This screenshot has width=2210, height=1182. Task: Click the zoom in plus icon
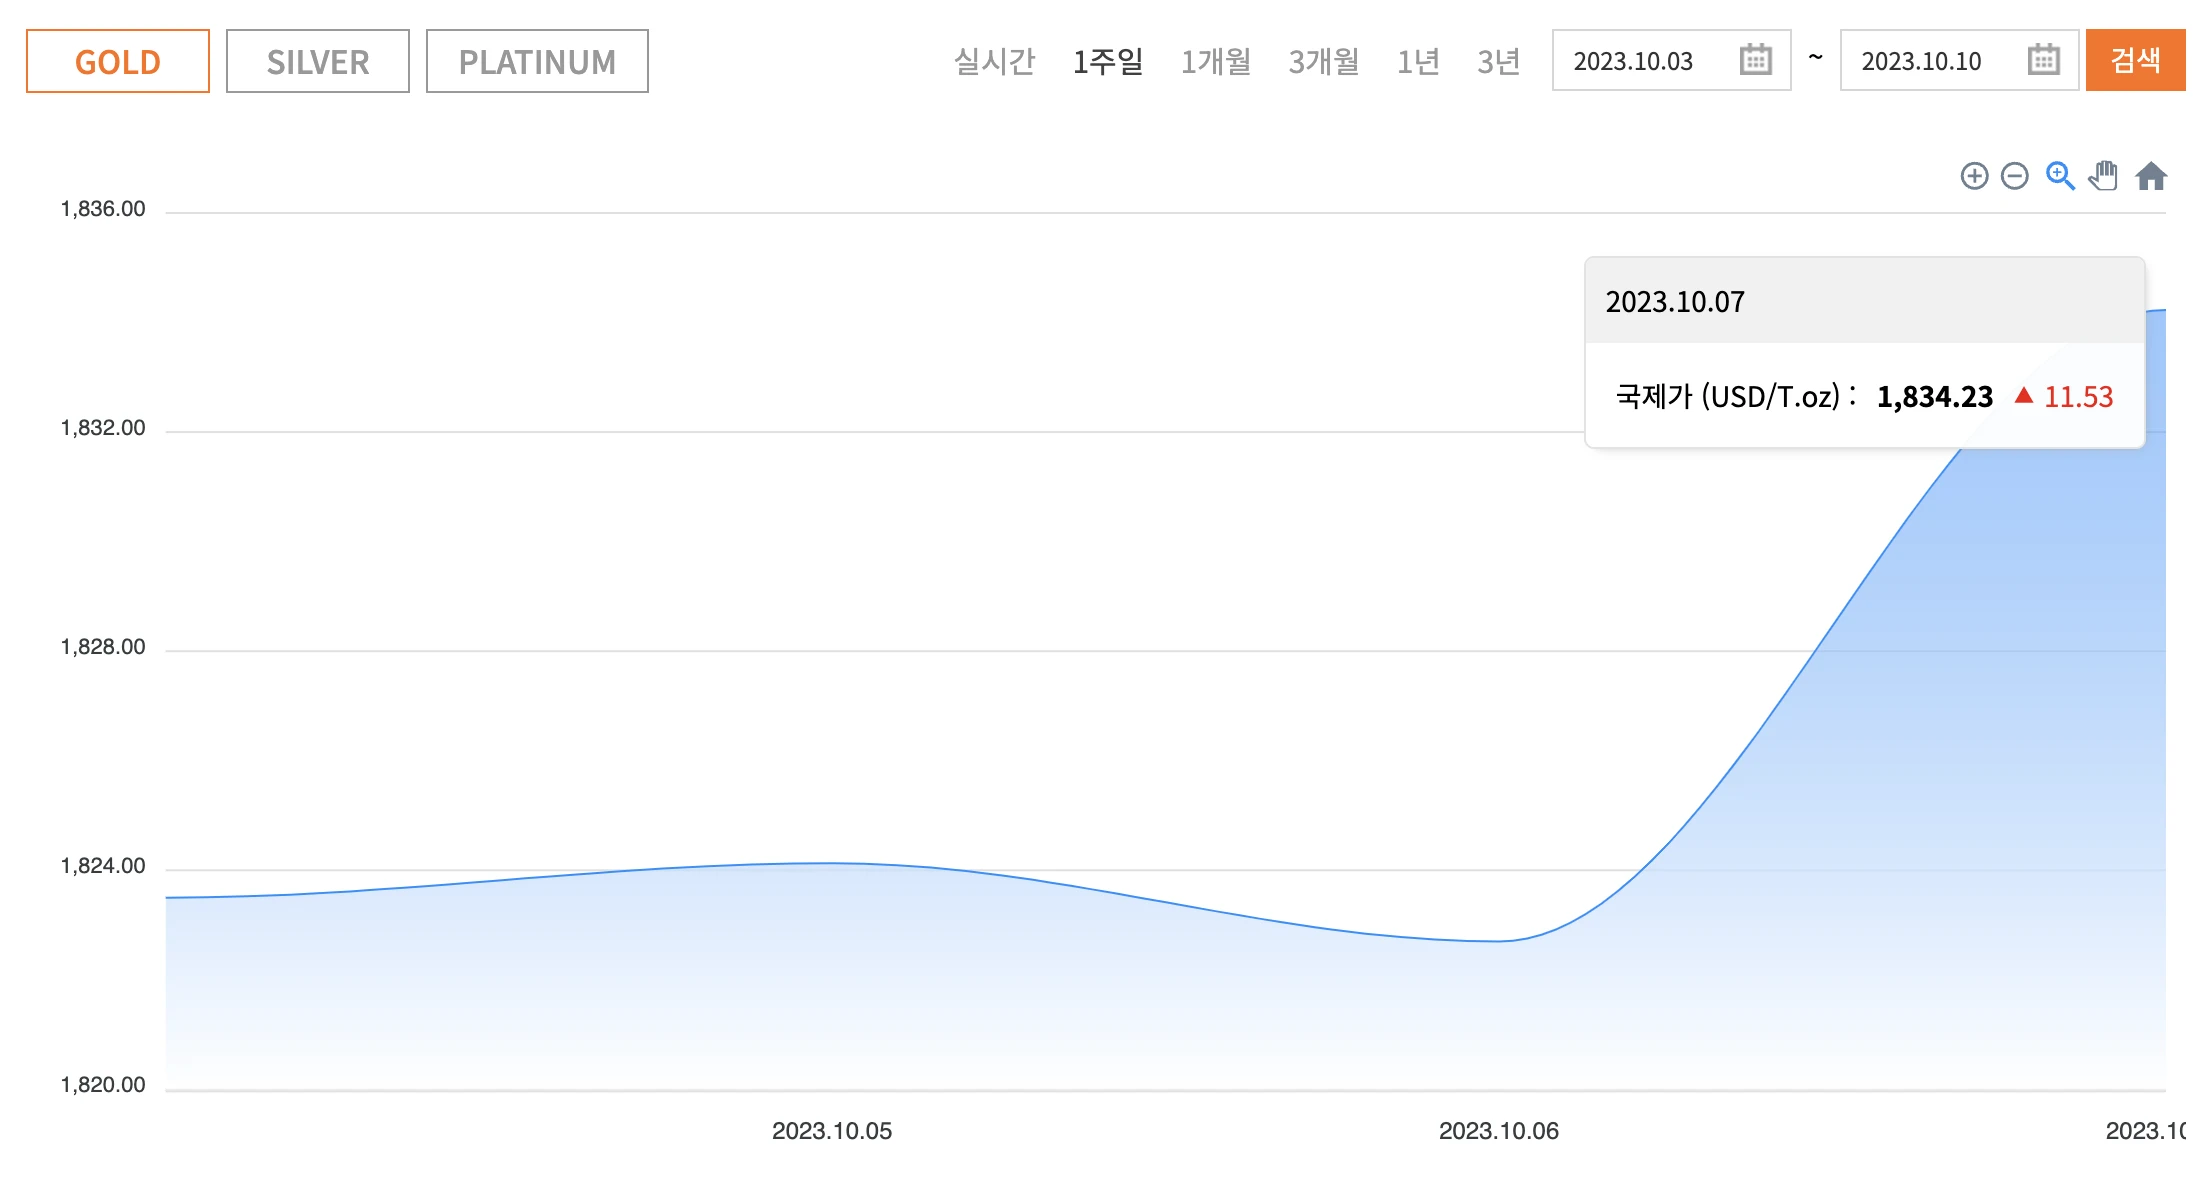1975,176
